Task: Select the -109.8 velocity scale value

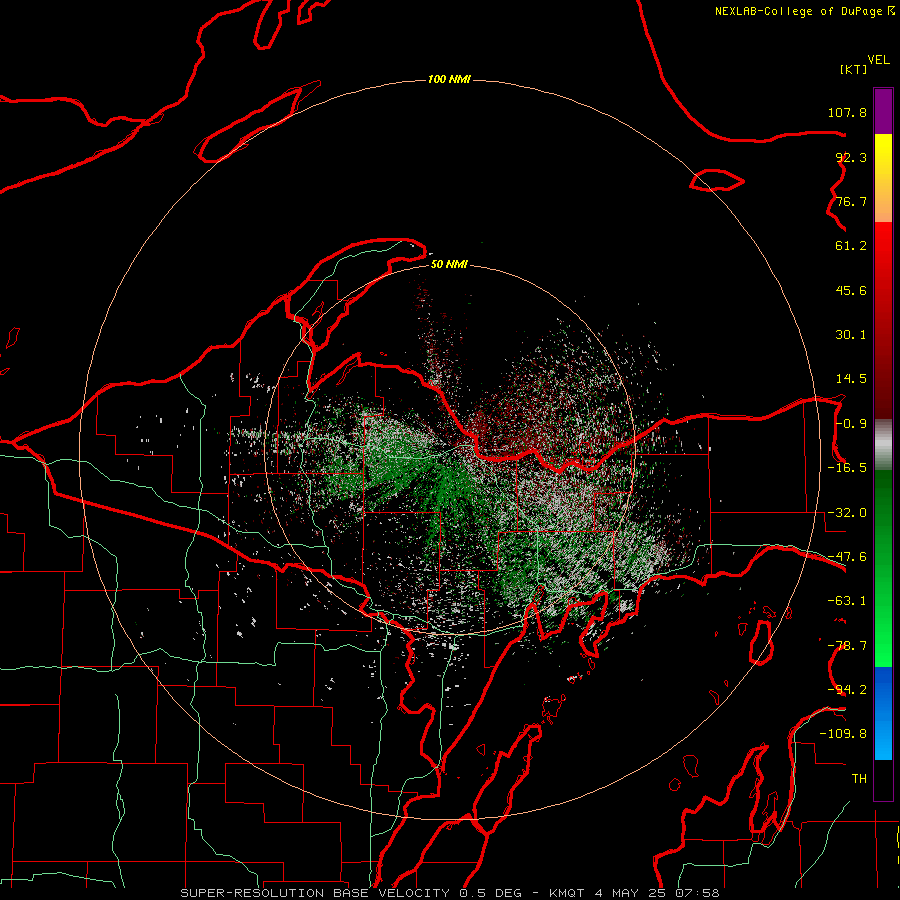Action: tap(843, 734)
